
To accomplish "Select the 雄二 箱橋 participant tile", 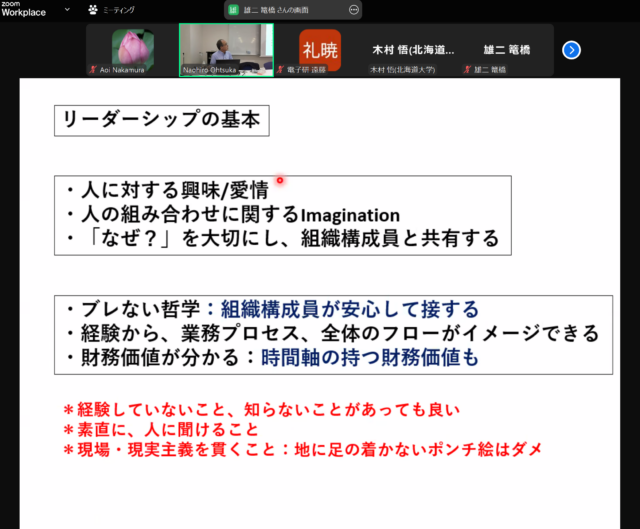I will (507, 48).
